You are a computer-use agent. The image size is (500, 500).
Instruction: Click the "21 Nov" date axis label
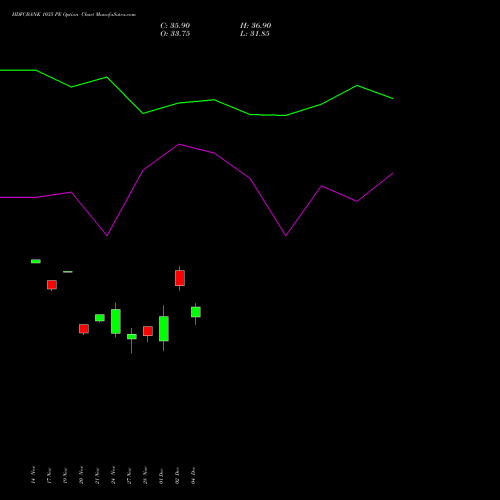point(97,475)
